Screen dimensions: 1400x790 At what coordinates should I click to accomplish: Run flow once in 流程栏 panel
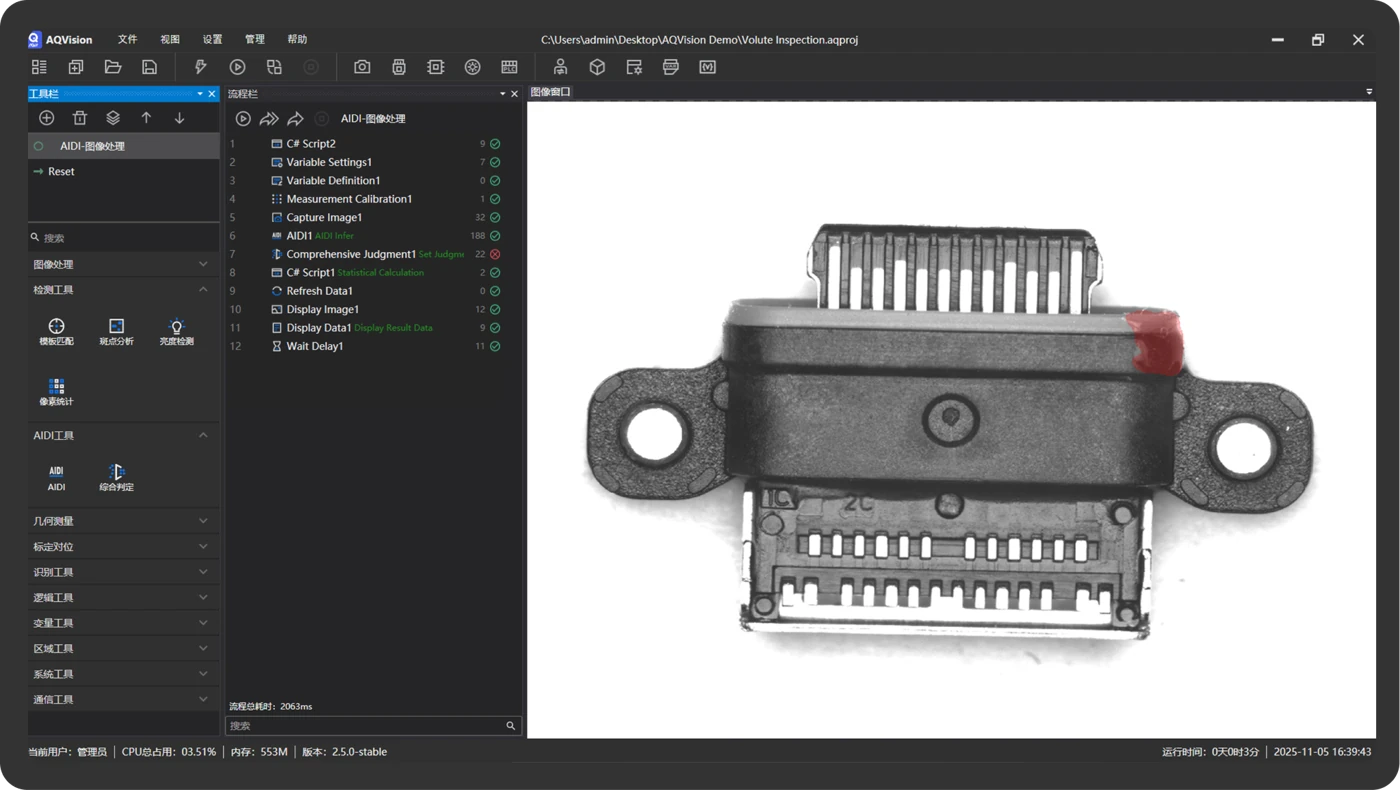[243, 118]
